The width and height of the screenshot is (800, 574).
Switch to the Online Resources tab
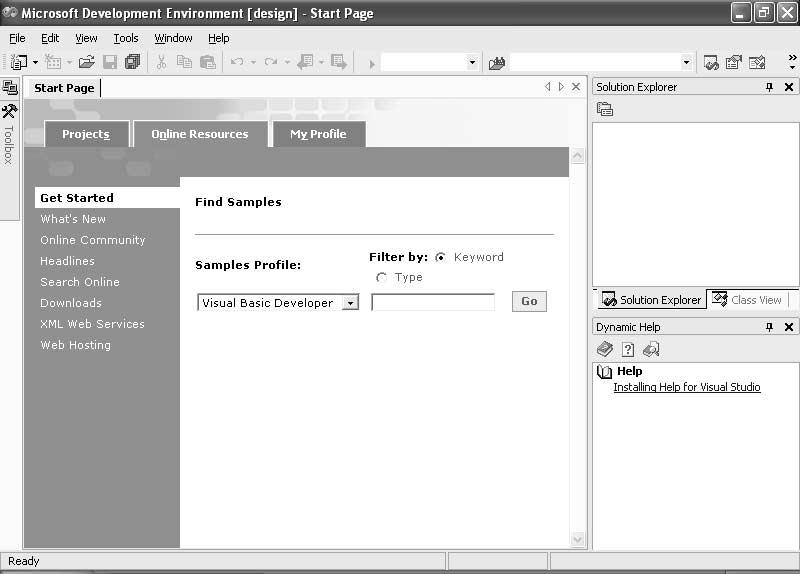click(200, 134)
